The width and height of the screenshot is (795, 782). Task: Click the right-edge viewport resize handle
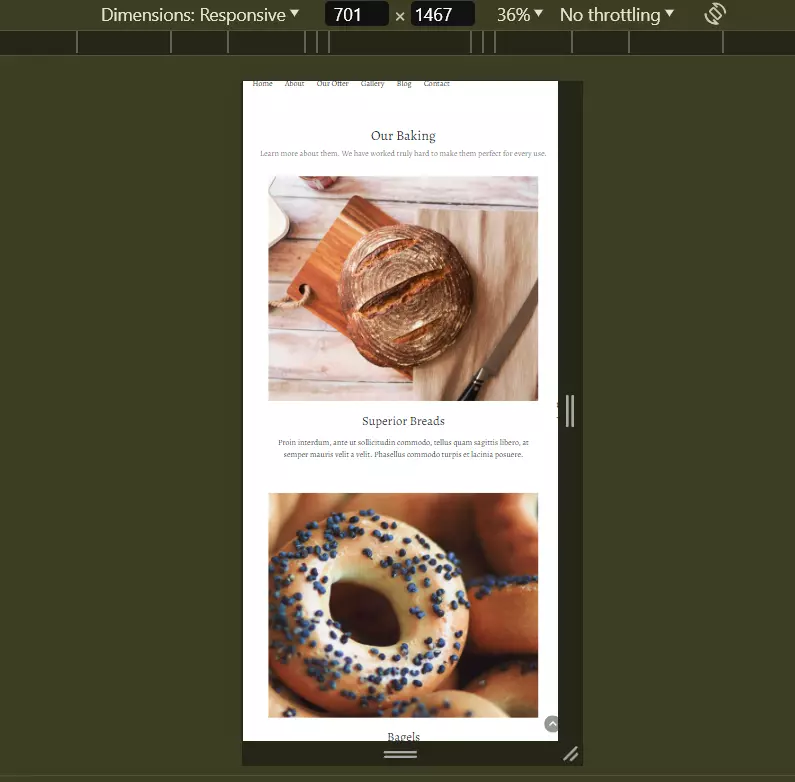[570, 411]
